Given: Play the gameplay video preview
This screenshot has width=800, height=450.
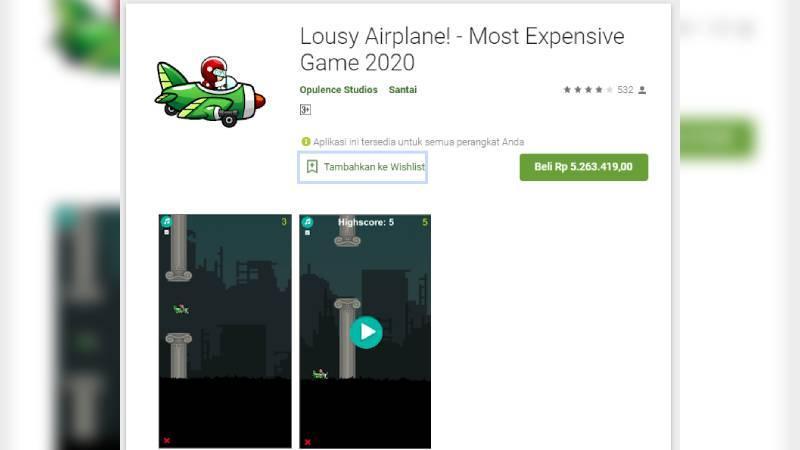Looking at the screenshot, I should pyautogui.click(x=366, y=332).
